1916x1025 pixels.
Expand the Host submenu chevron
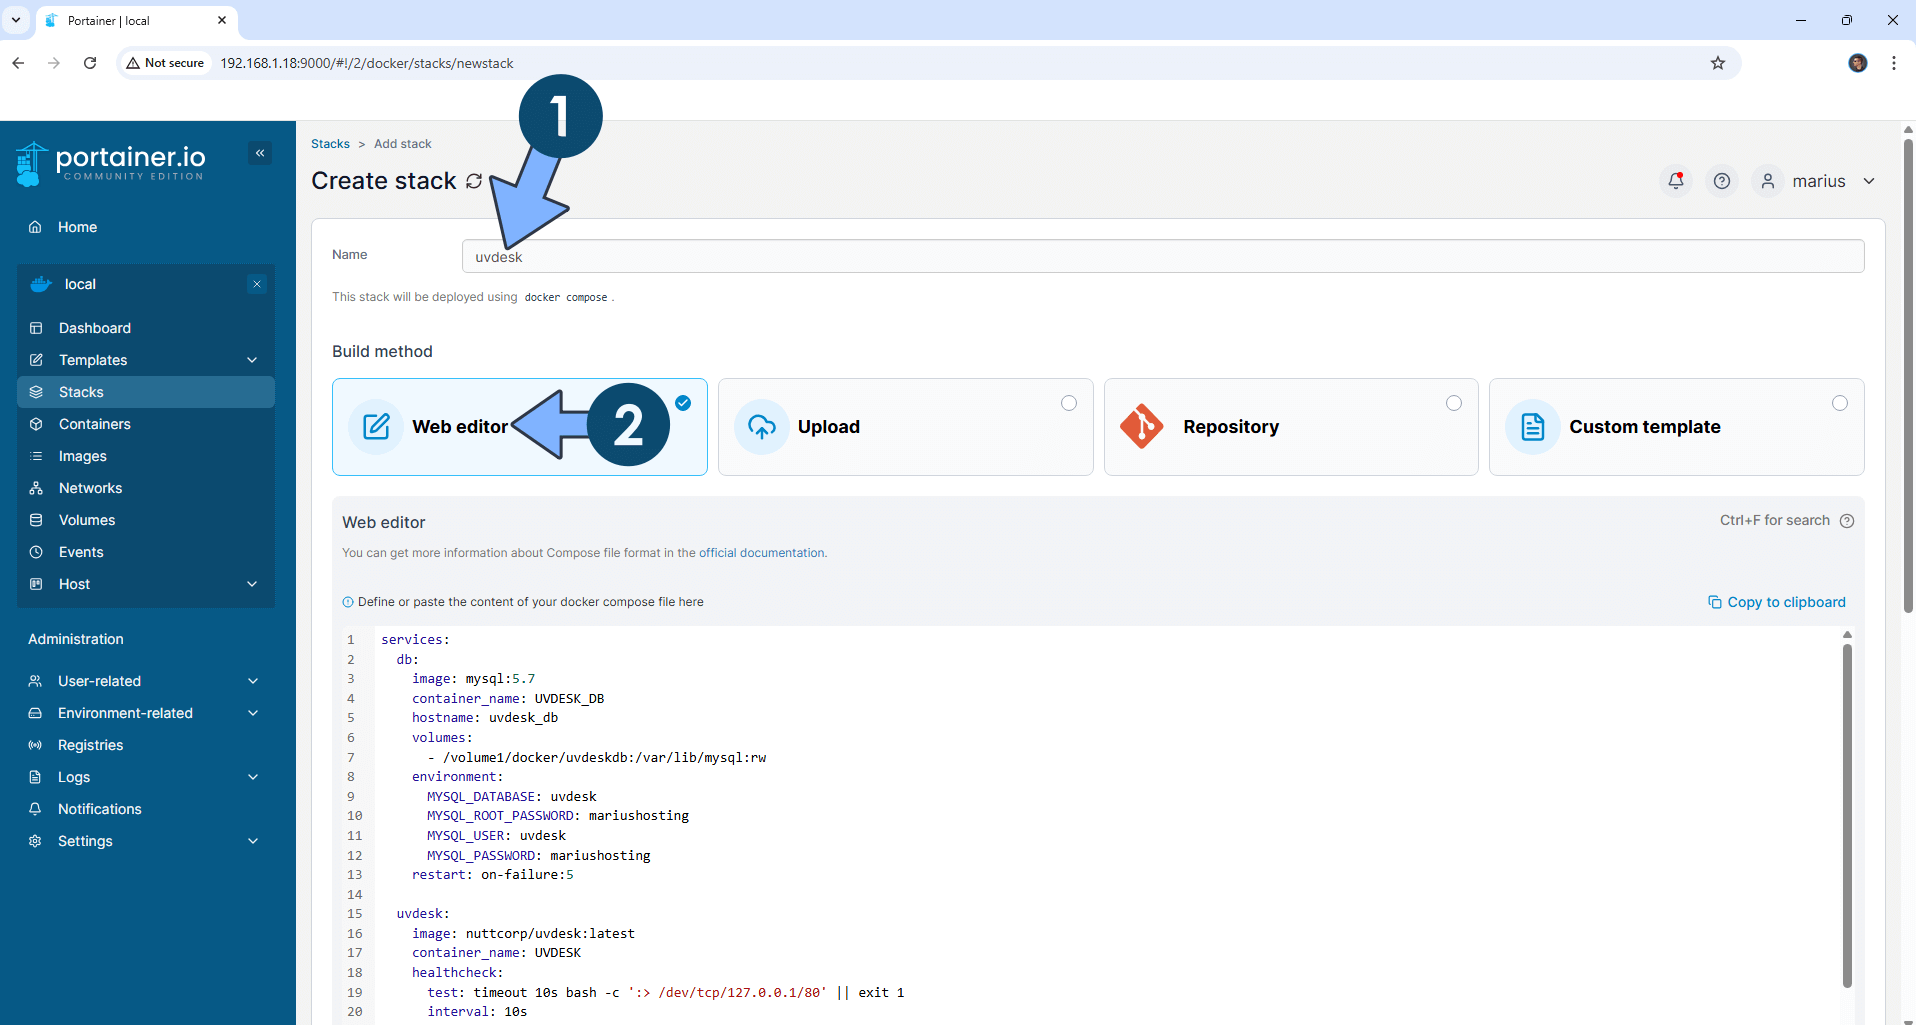[252, 584]
